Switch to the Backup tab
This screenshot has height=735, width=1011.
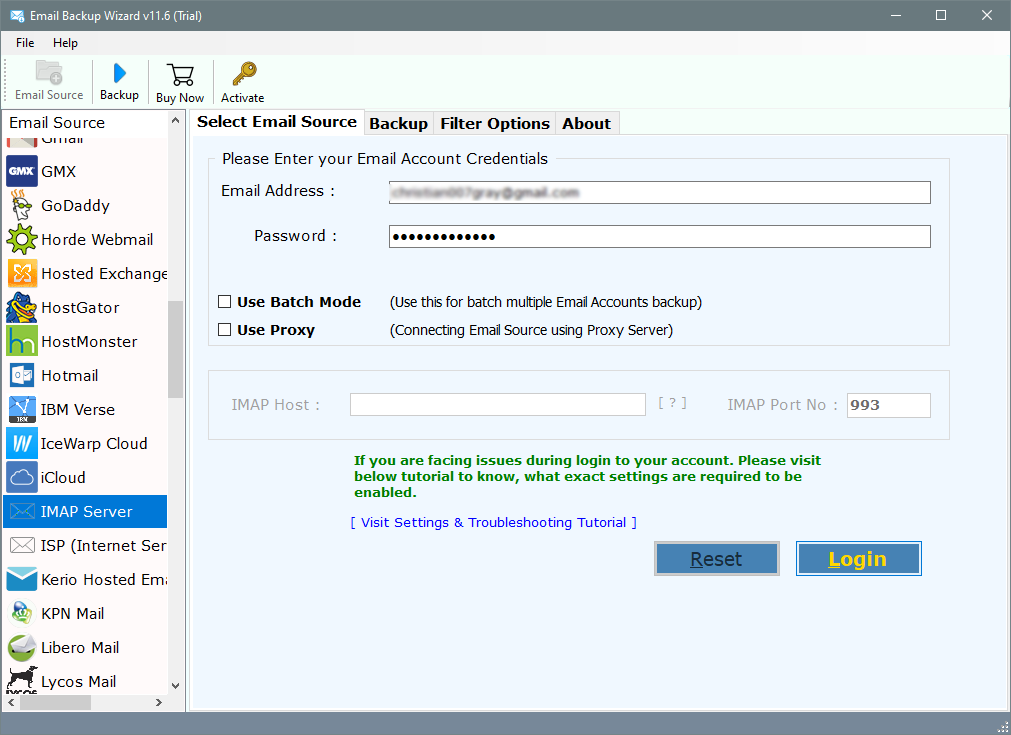tap(398, 123)
